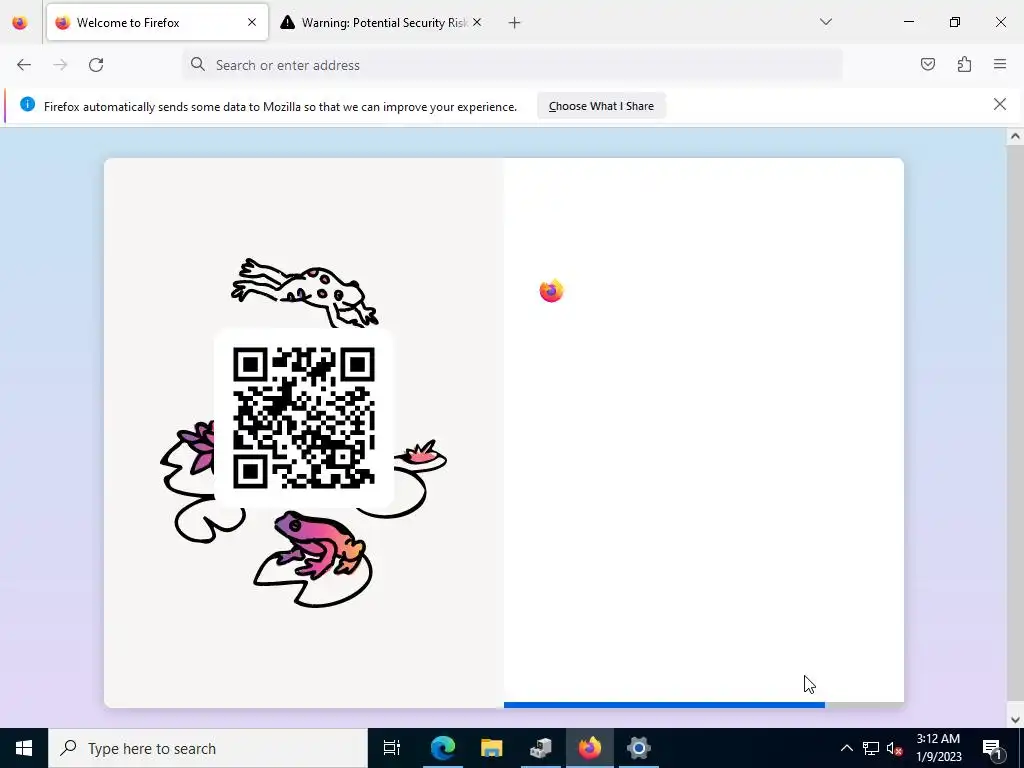Reload the current page
Image resolution: width=1024 pixels, height=768 pixels.
pos(96,65)
